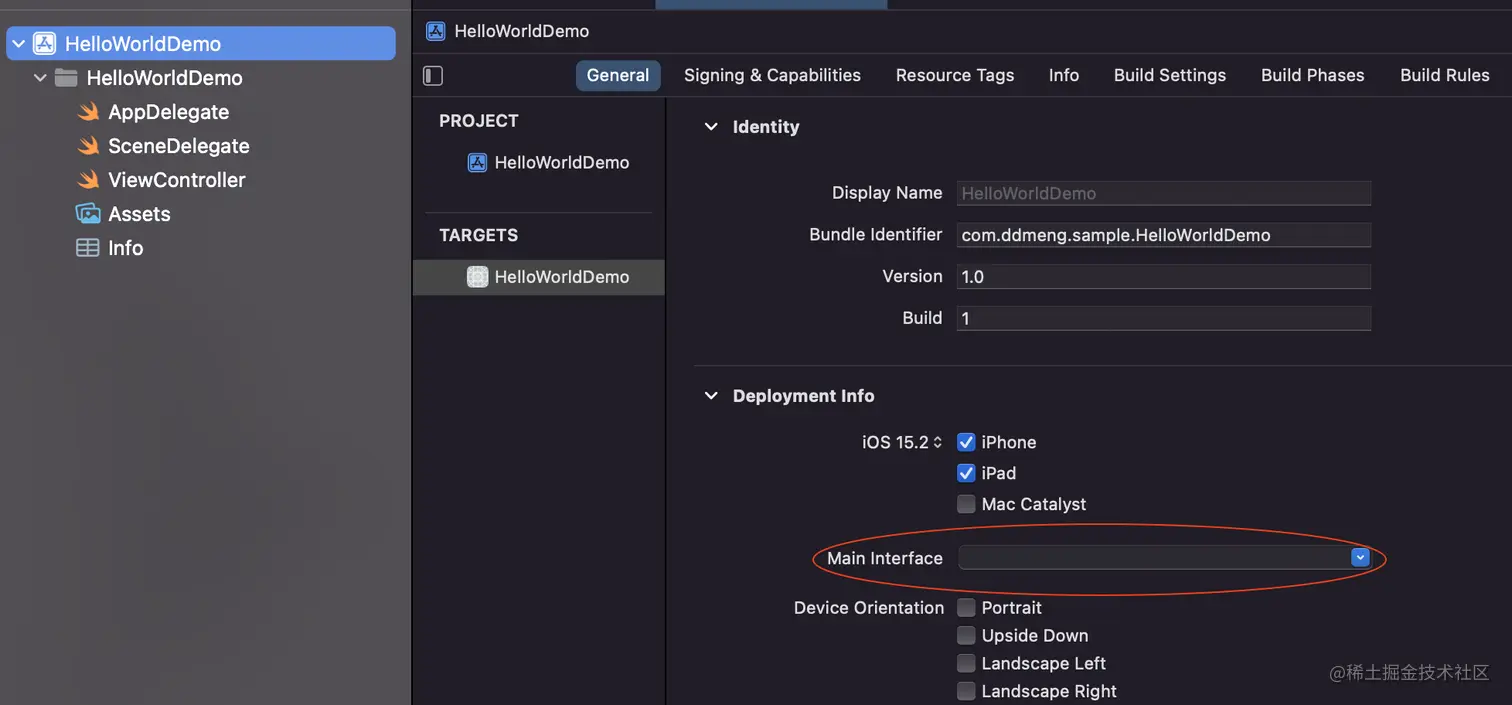Check the Upside Down orientation option
Viewport: 1512px width, 705px height.
[x=966, y=635]
